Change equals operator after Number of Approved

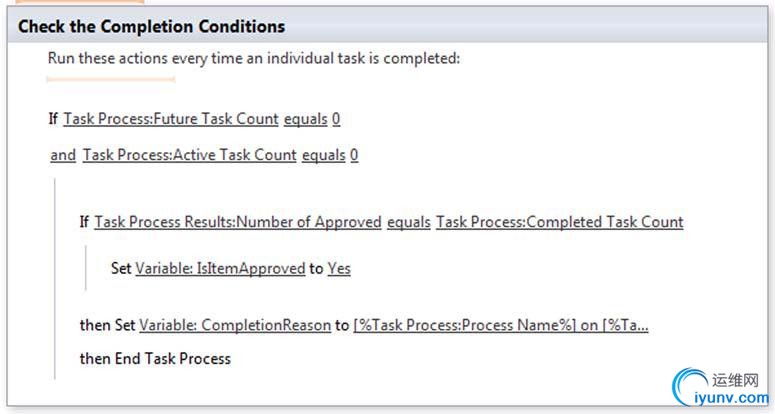click(x=409, y=222)
